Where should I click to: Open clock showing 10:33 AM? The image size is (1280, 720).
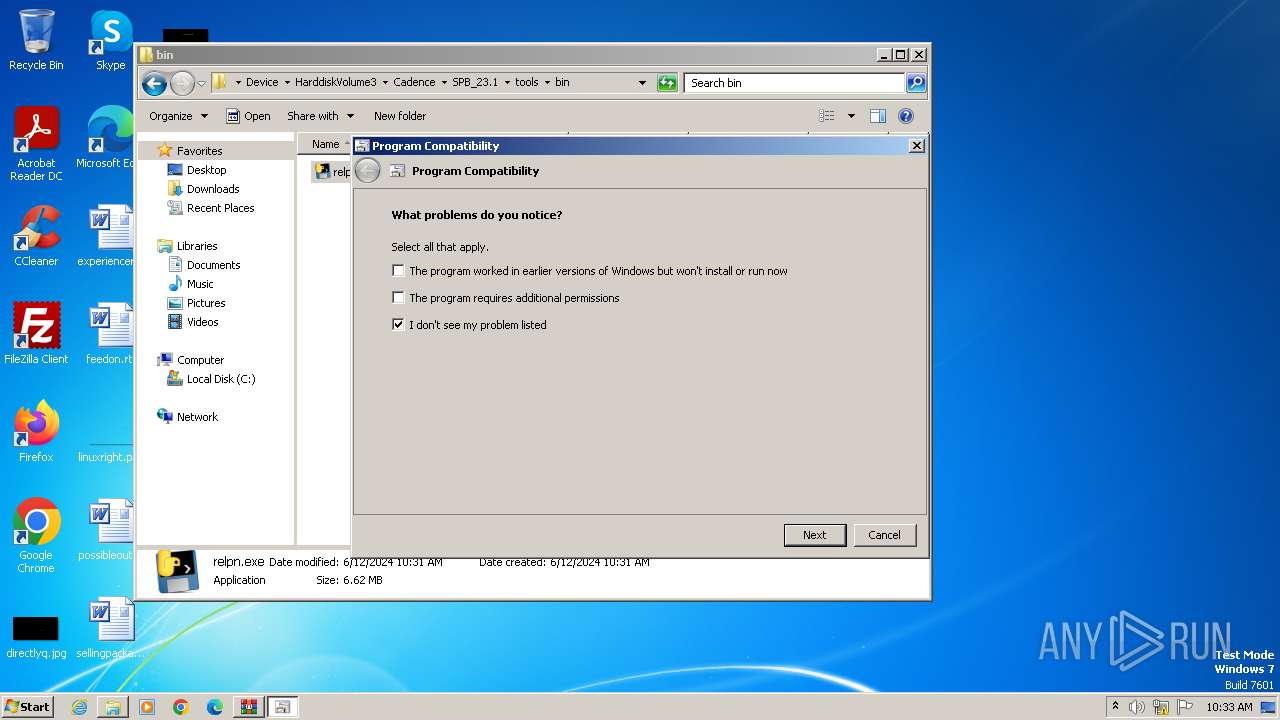tap(1229, 707)
